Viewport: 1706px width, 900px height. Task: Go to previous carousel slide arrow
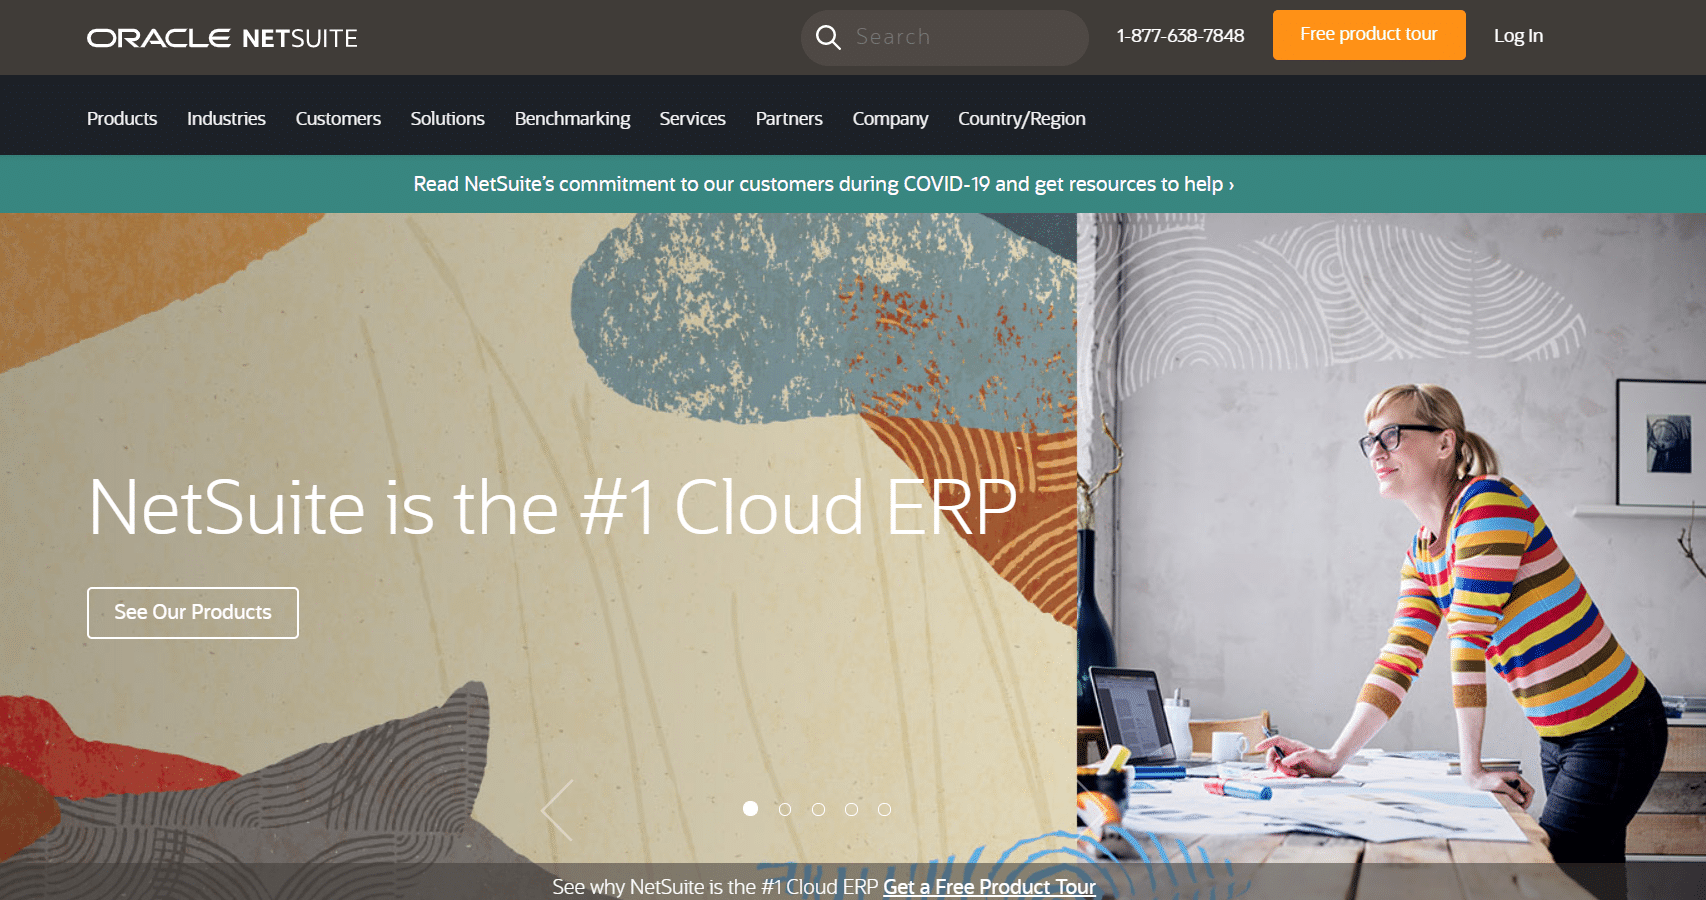click(x=557, y=810)
